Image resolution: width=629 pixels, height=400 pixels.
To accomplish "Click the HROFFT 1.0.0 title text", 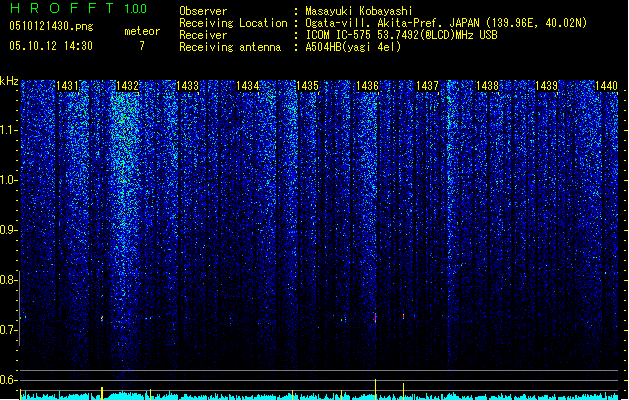I will [x=79, y=8].
